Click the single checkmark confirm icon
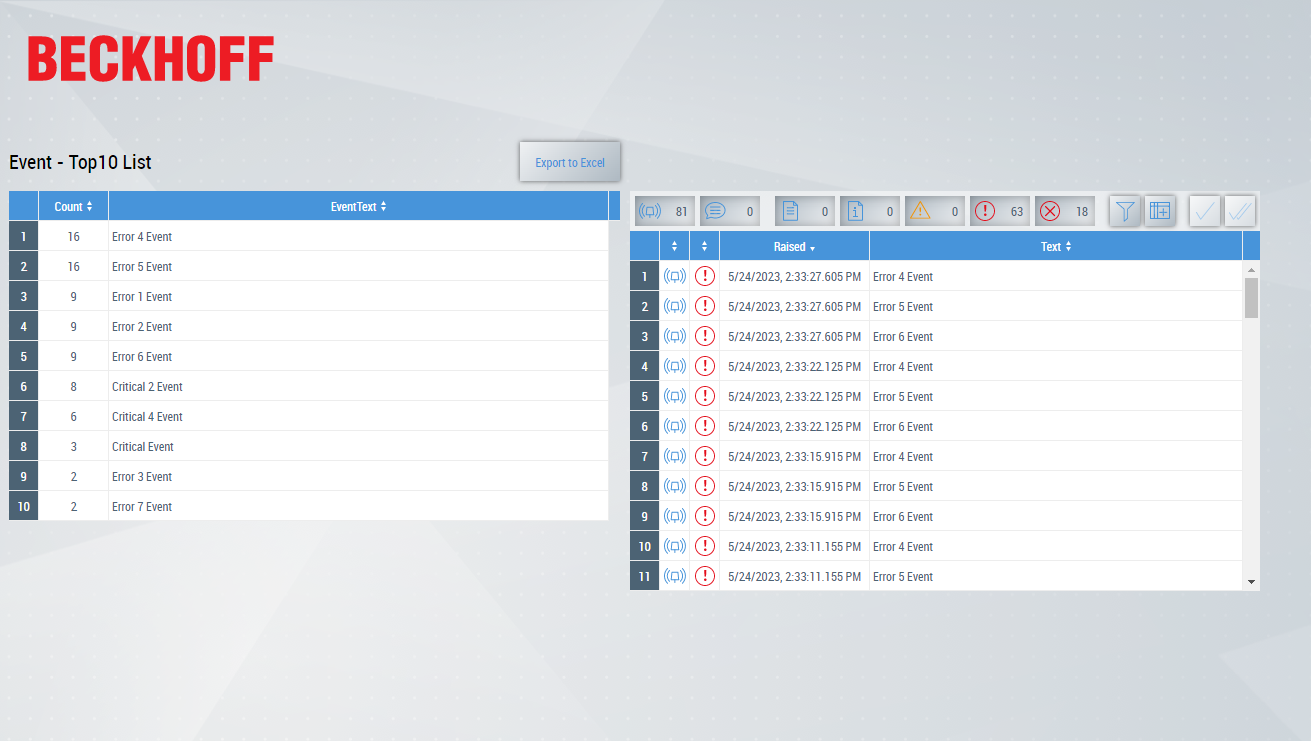Image resolution: width=1311 pixels, height=741 pixels. (1205, 211)
